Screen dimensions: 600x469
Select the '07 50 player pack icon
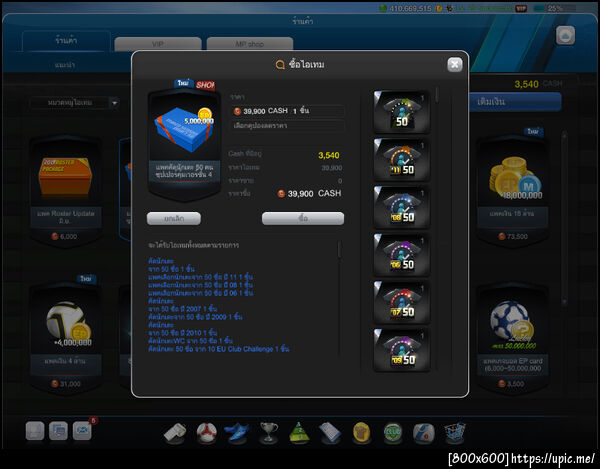pos(401,302)
